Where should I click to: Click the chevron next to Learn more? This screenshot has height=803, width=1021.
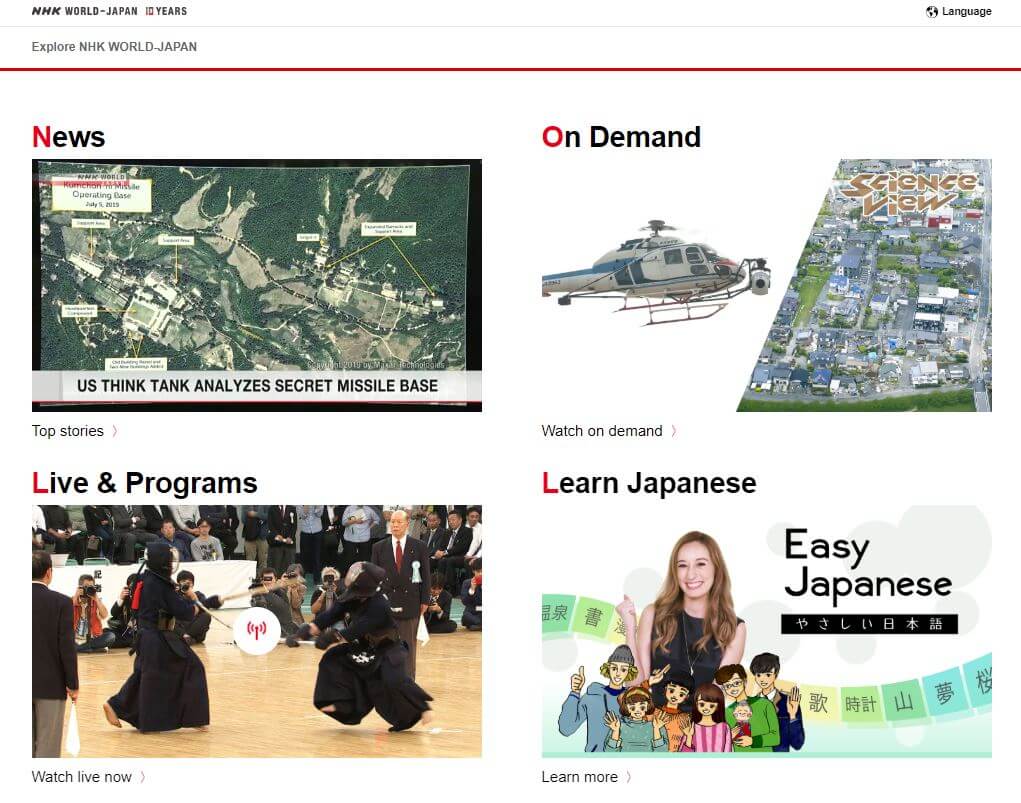628,777
